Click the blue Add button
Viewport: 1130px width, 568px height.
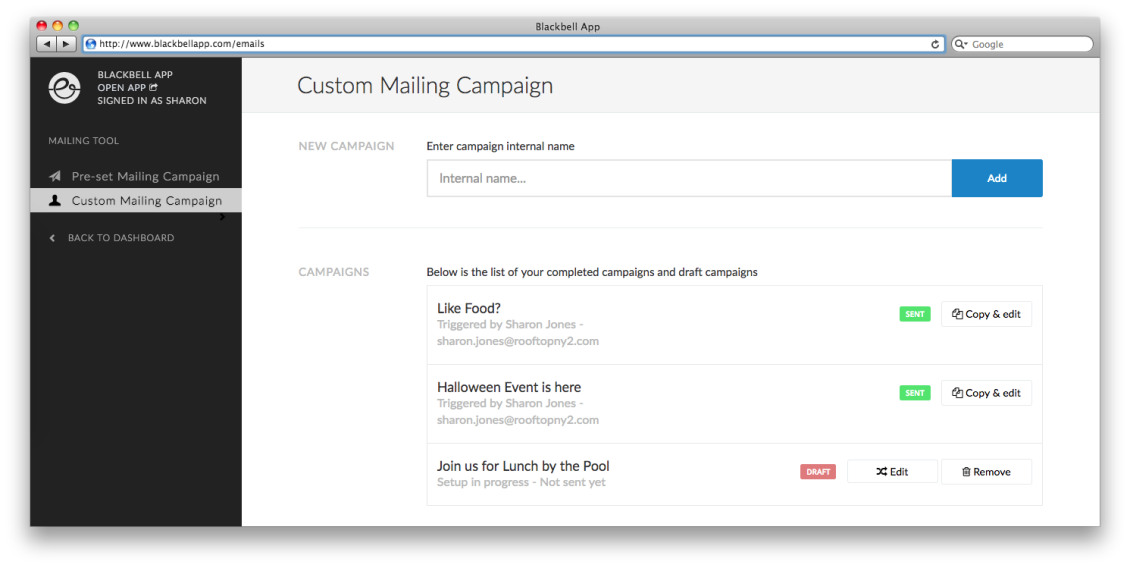(x=997, y=178)
